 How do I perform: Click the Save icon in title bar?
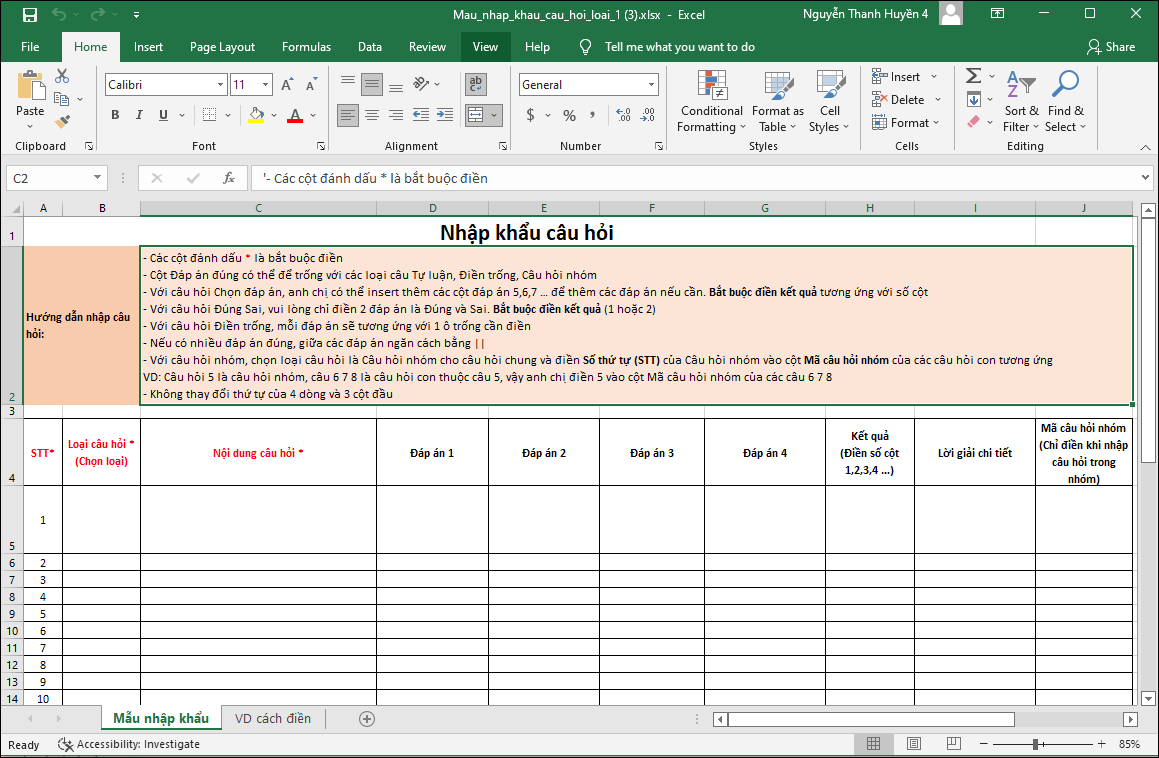pos(29,15)
